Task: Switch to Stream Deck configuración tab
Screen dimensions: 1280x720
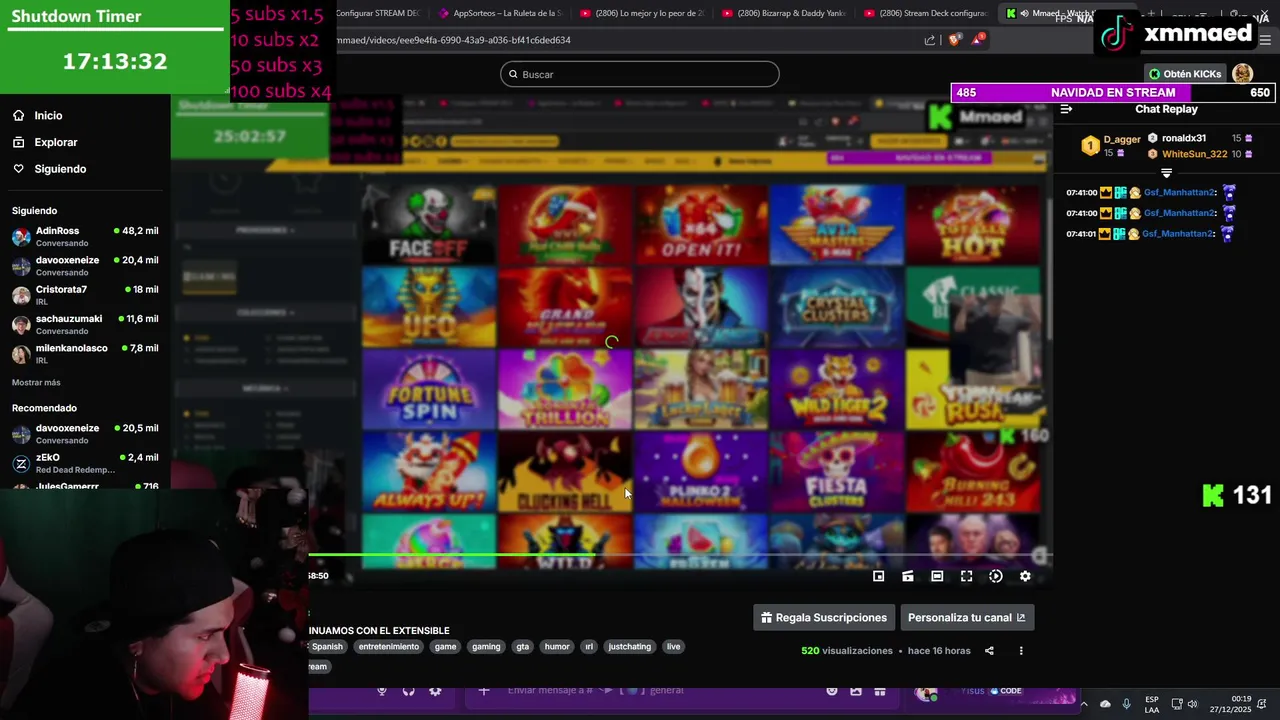Action: coord(927,13)
